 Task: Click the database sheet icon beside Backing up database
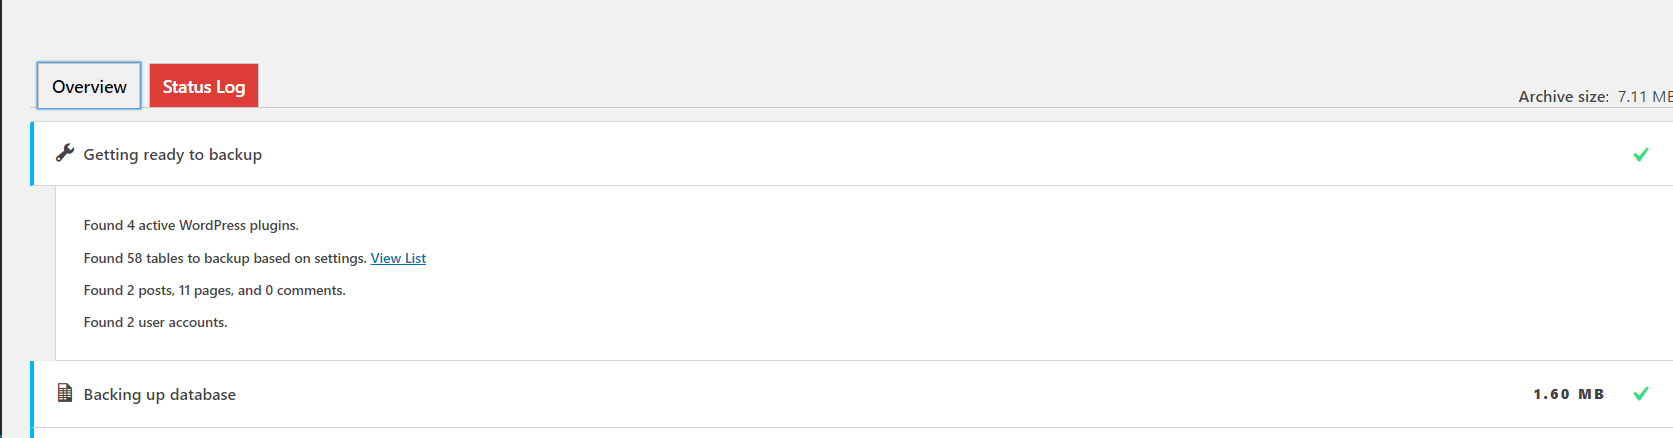tap(65, 393)
